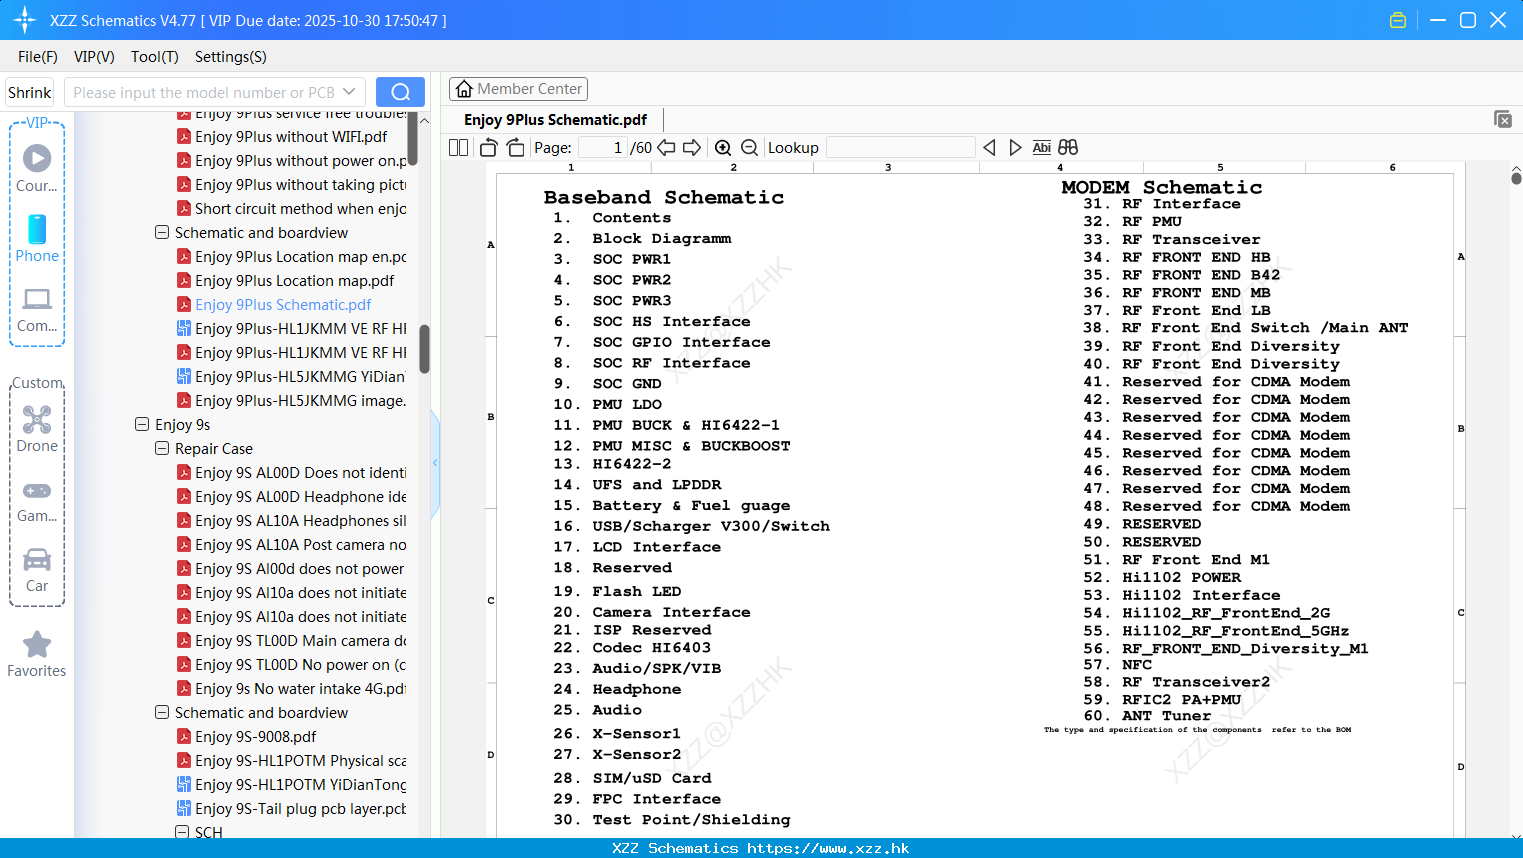Open the VIP menu
Viewport: 1523px width, 858px height.
tap(94, 56)
